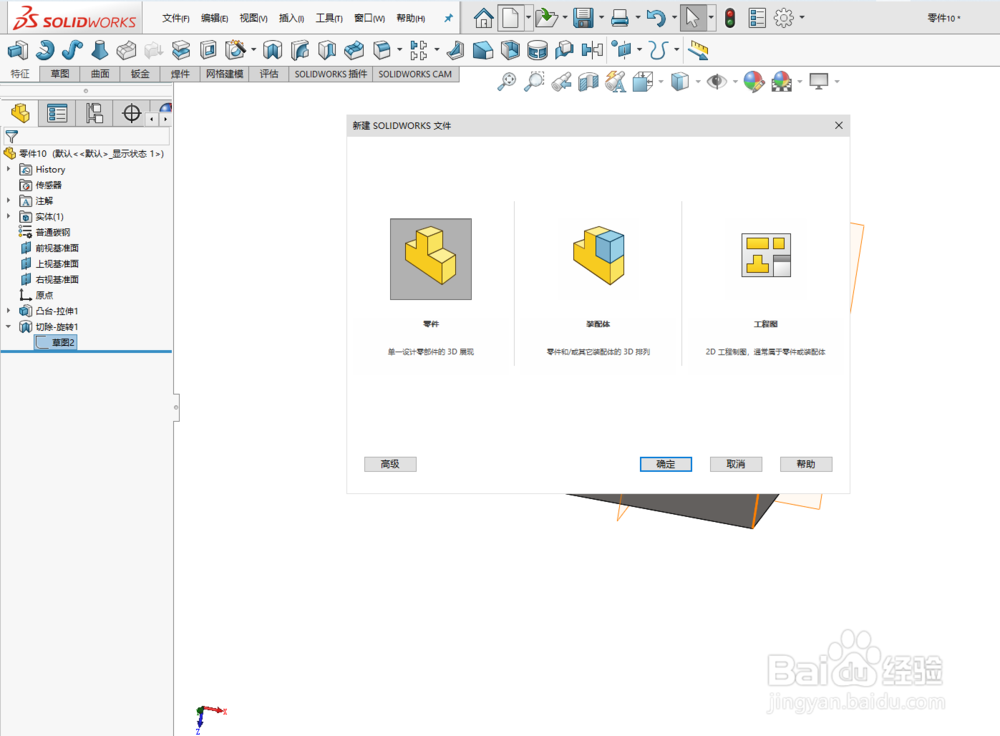The height and width of the screenshot is (736, 1000).
Task: Click the feature tree filter field
Action: [87, 136]
